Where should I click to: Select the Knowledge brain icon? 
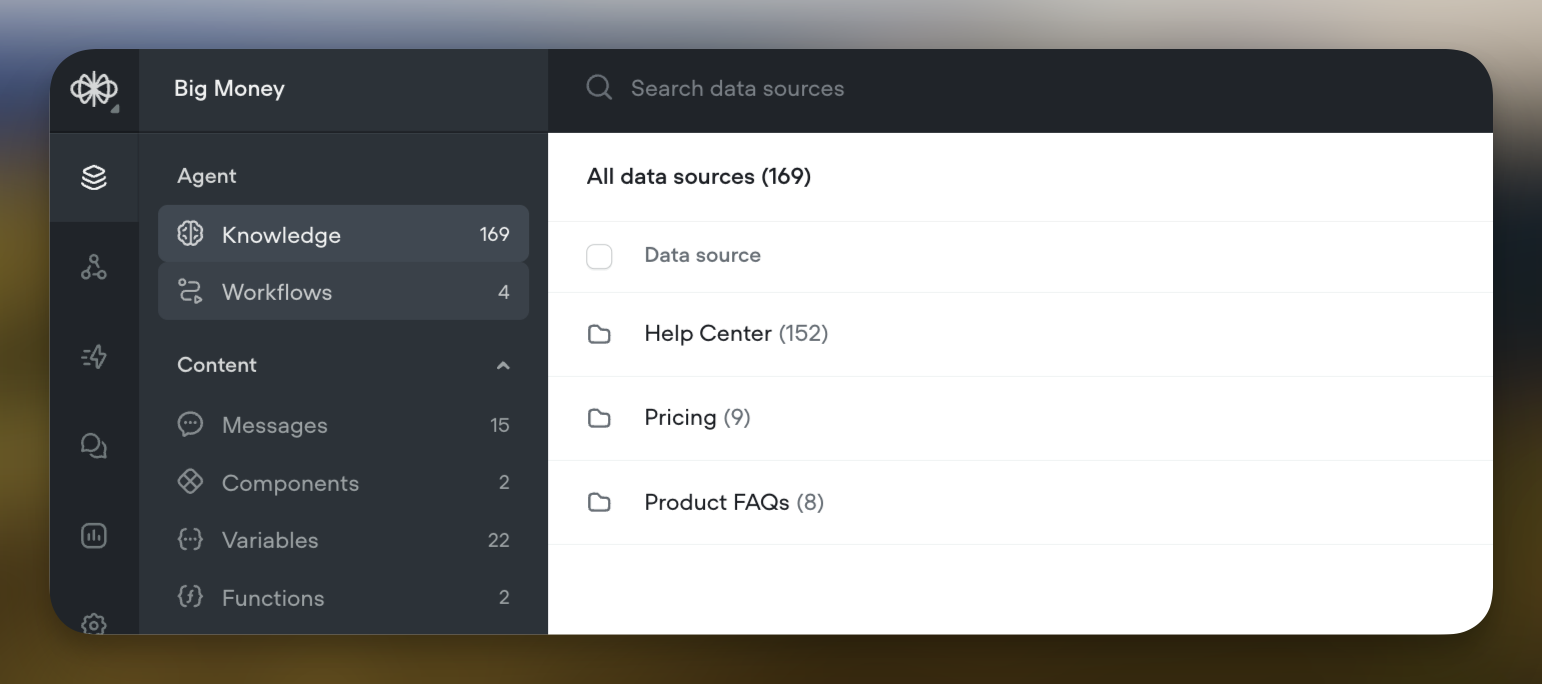(x=190, y=234)
